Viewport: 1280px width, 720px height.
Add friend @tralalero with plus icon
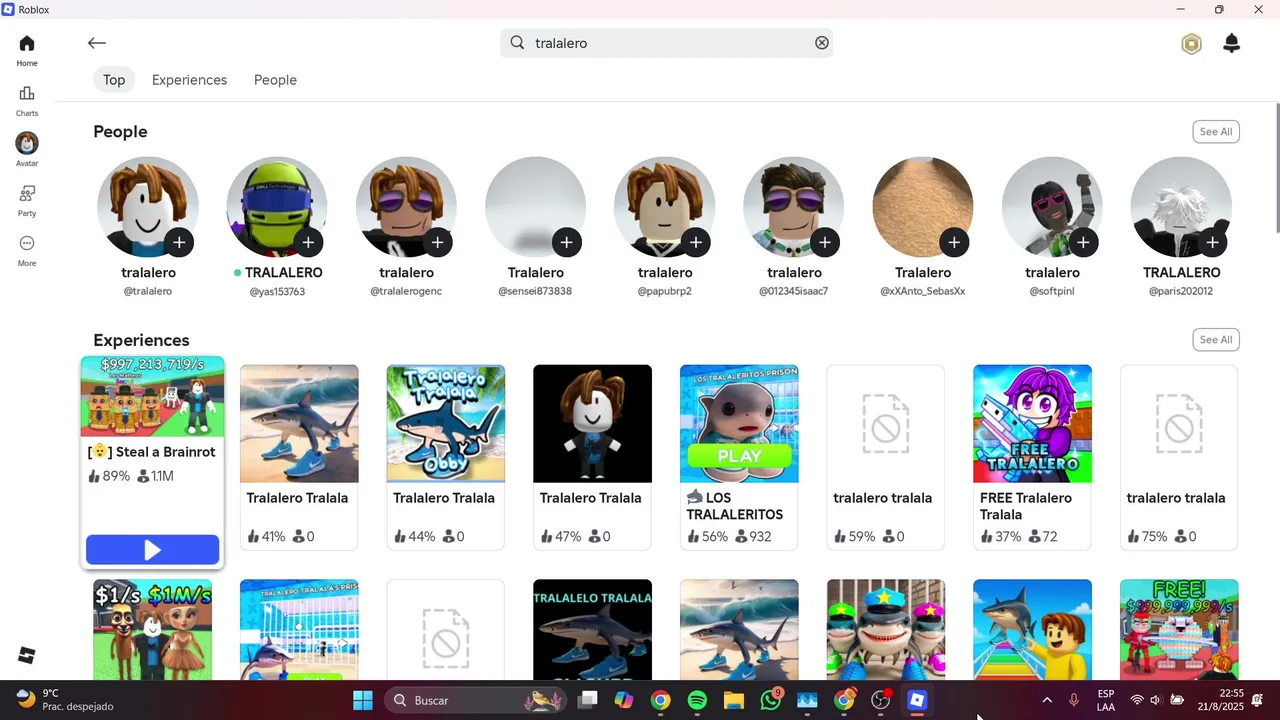click(179, 242)
